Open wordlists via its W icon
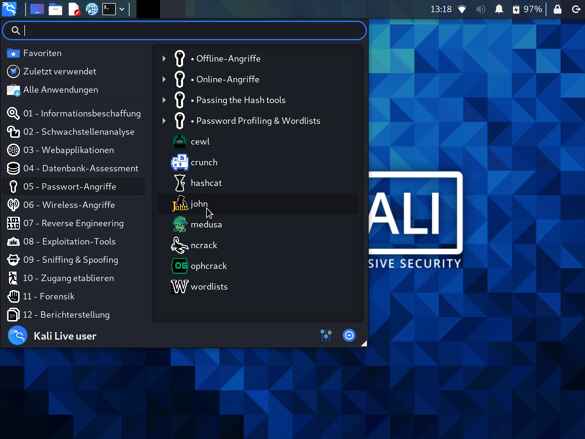The image size is (585, 439). (x=180, y=286)
